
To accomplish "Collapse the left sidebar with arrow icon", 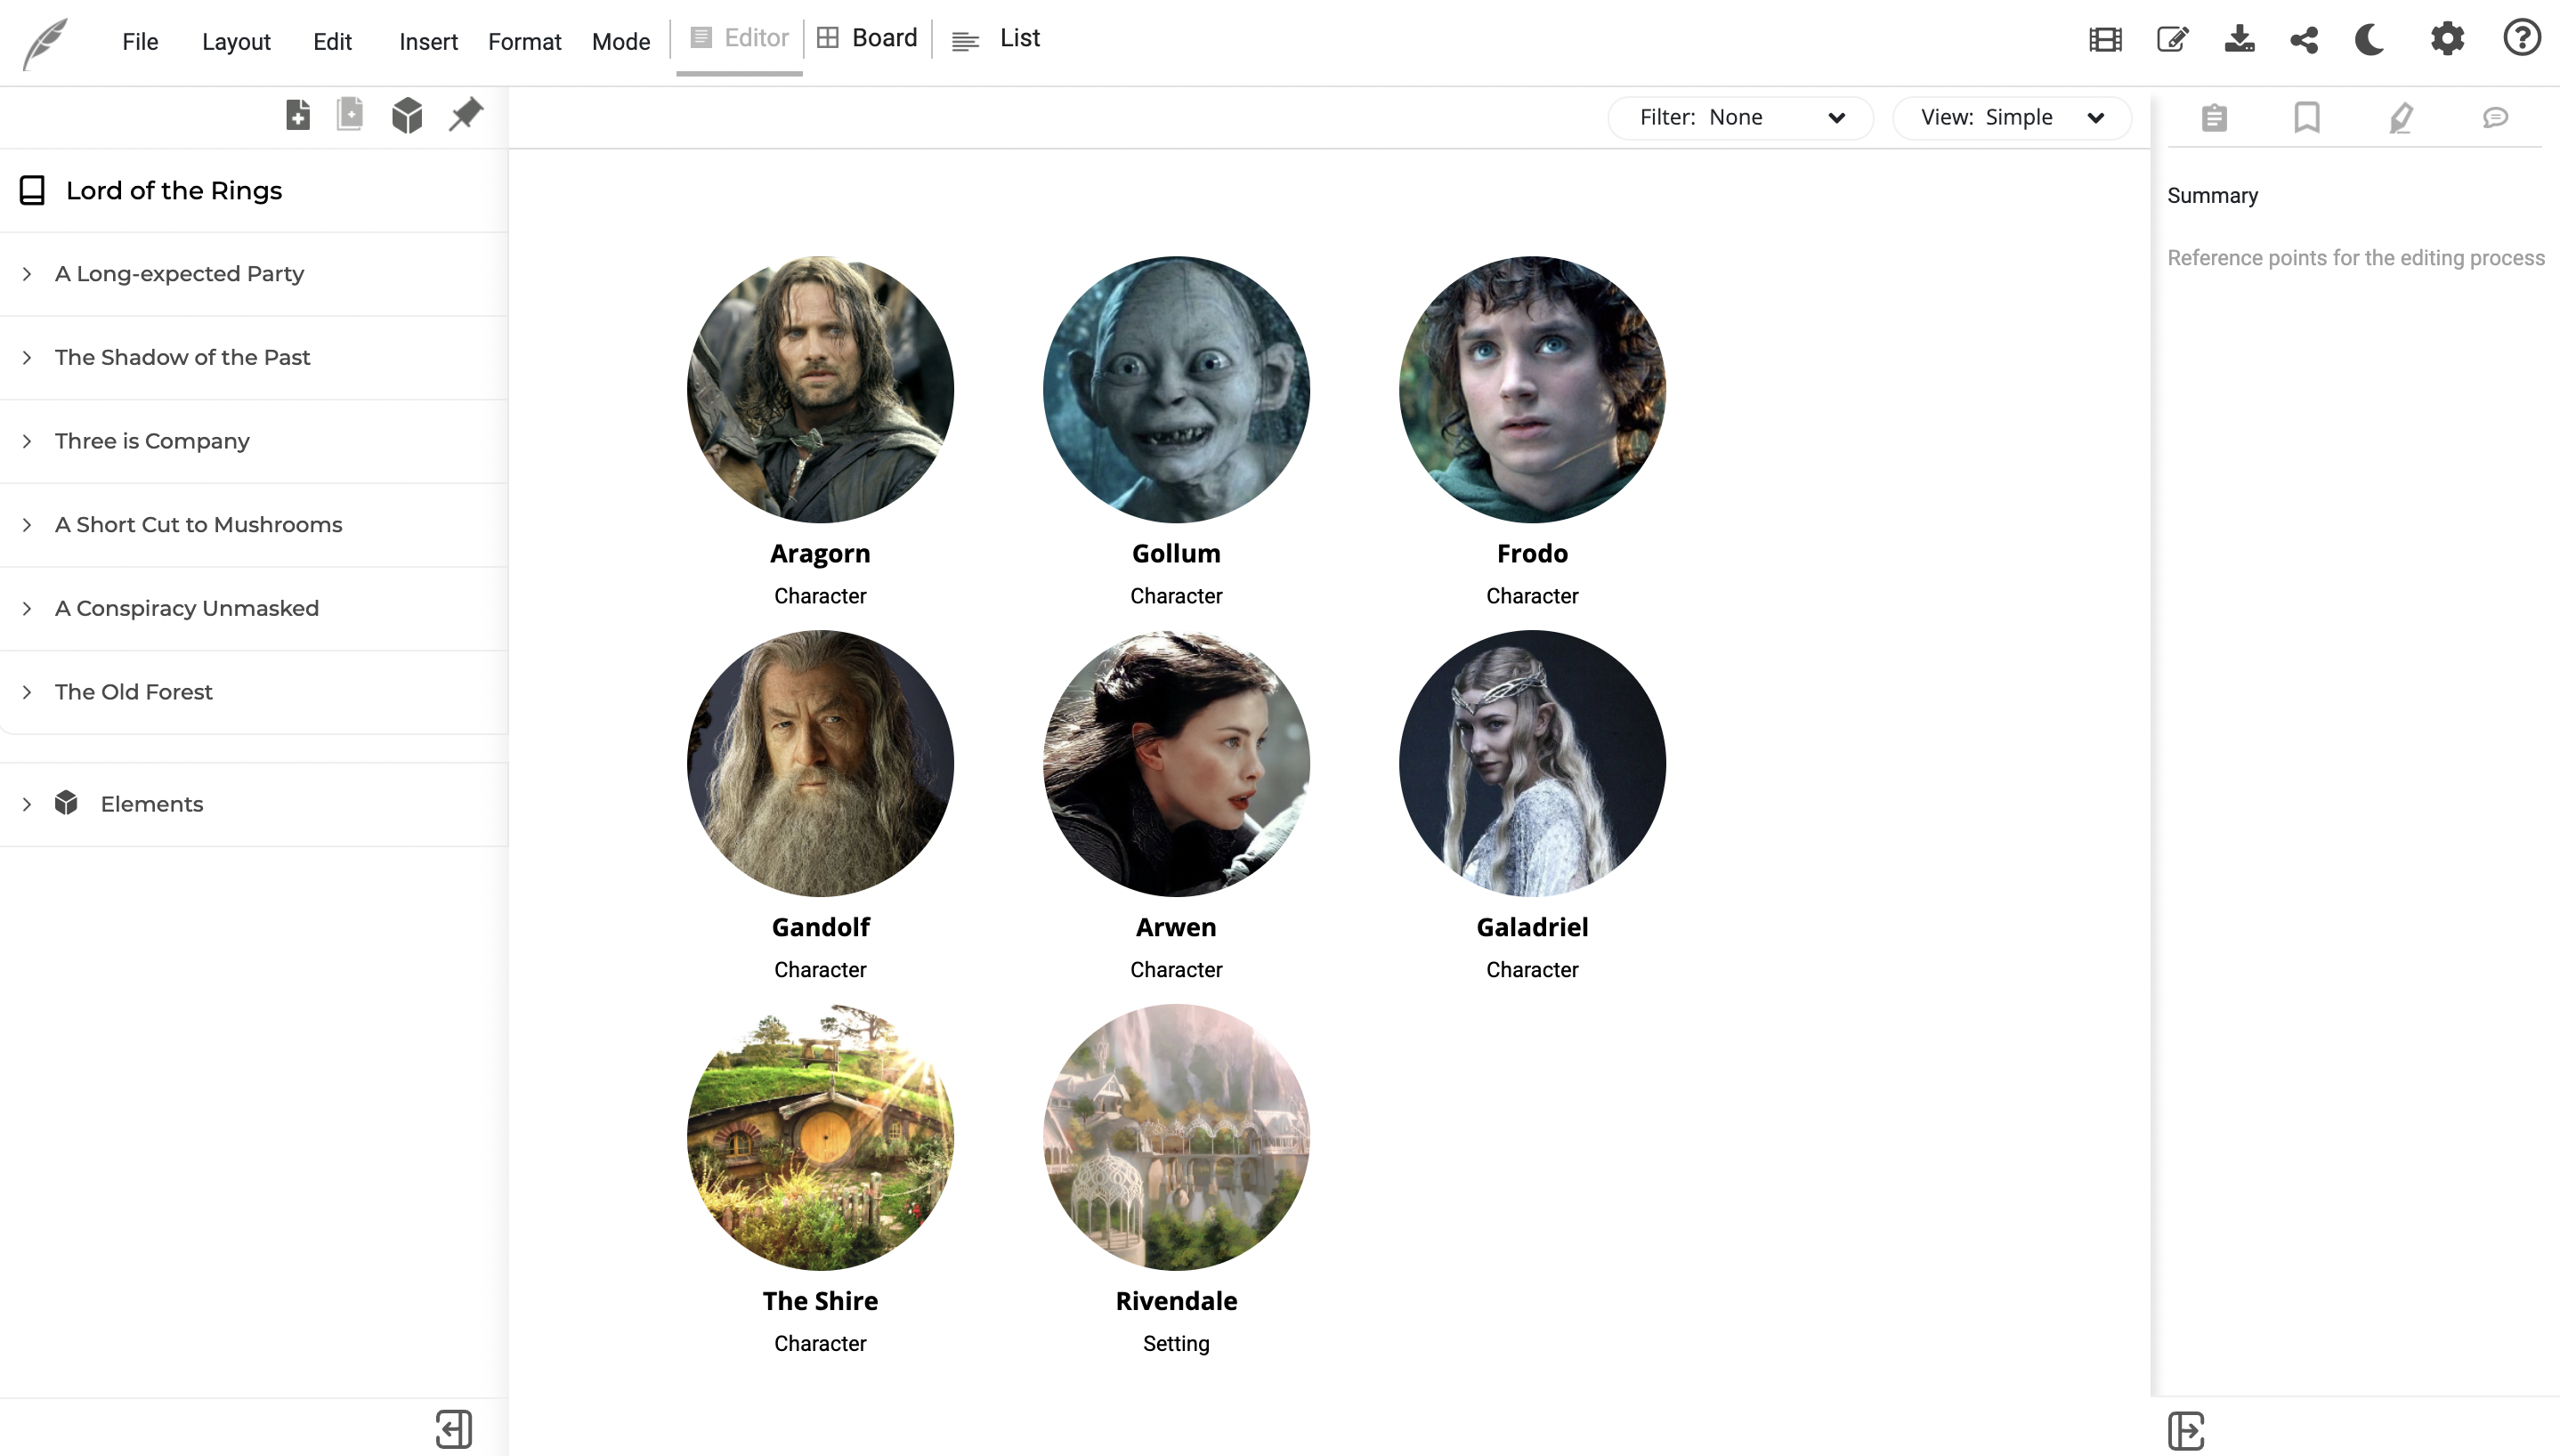I will coord(454,1429).
